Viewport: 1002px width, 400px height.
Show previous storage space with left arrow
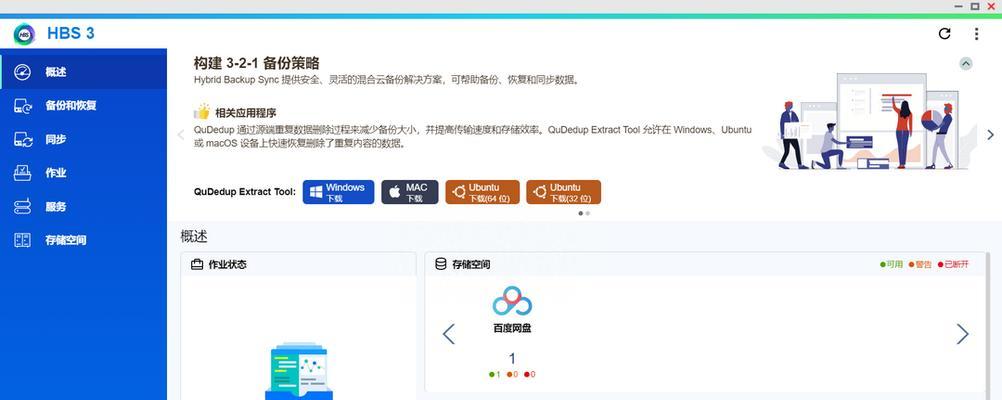(x=449, y=334)
